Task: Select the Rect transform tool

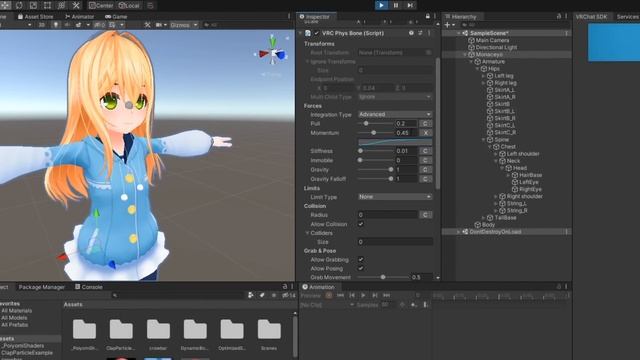Action: [x=47, y=5]
